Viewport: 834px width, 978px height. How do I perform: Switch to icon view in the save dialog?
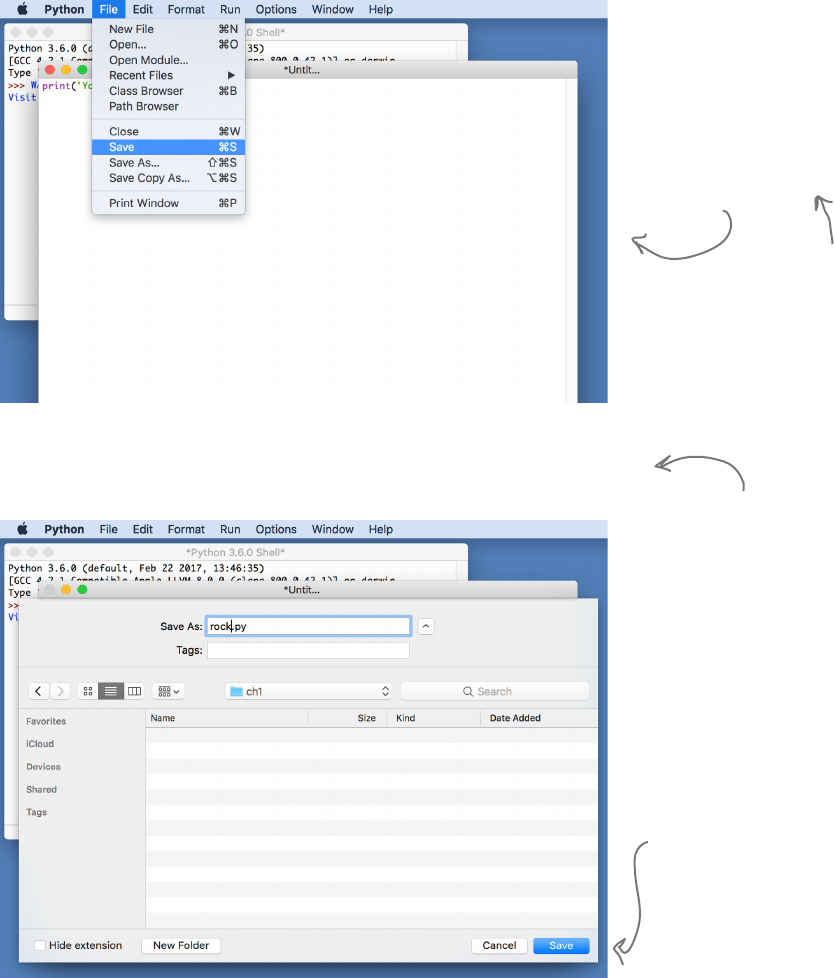tap(88, 691)
